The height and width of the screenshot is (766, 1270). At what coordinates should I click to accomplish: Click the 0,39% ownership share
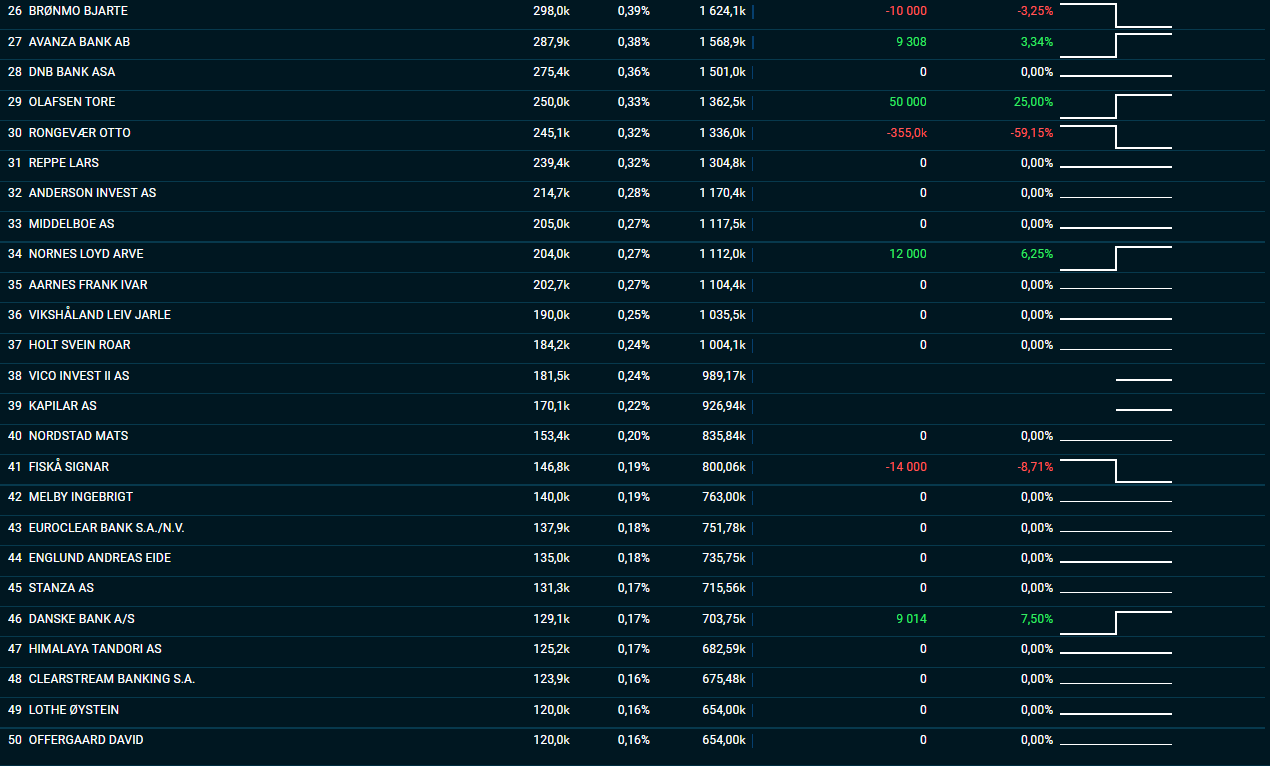tap(633, 11)
